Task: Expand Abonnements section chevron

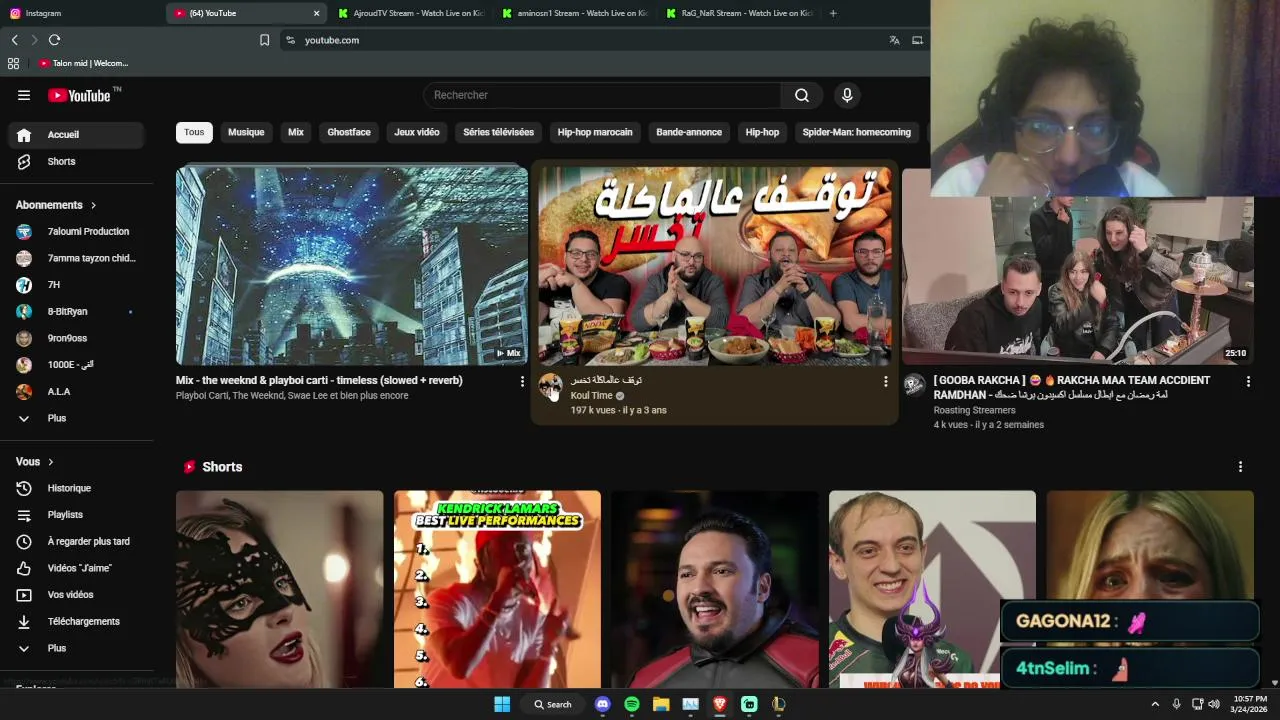Action: click(x=93, y=205)
